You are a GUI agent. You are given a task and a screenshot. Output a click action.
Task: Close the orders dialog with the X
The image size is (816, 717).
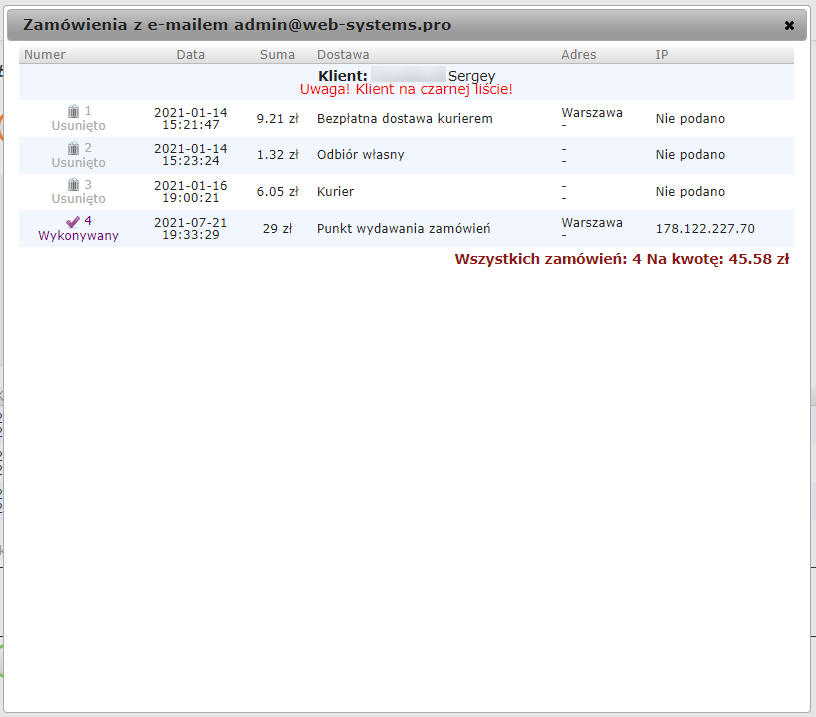pyautogui.click(x=789, y=25)
